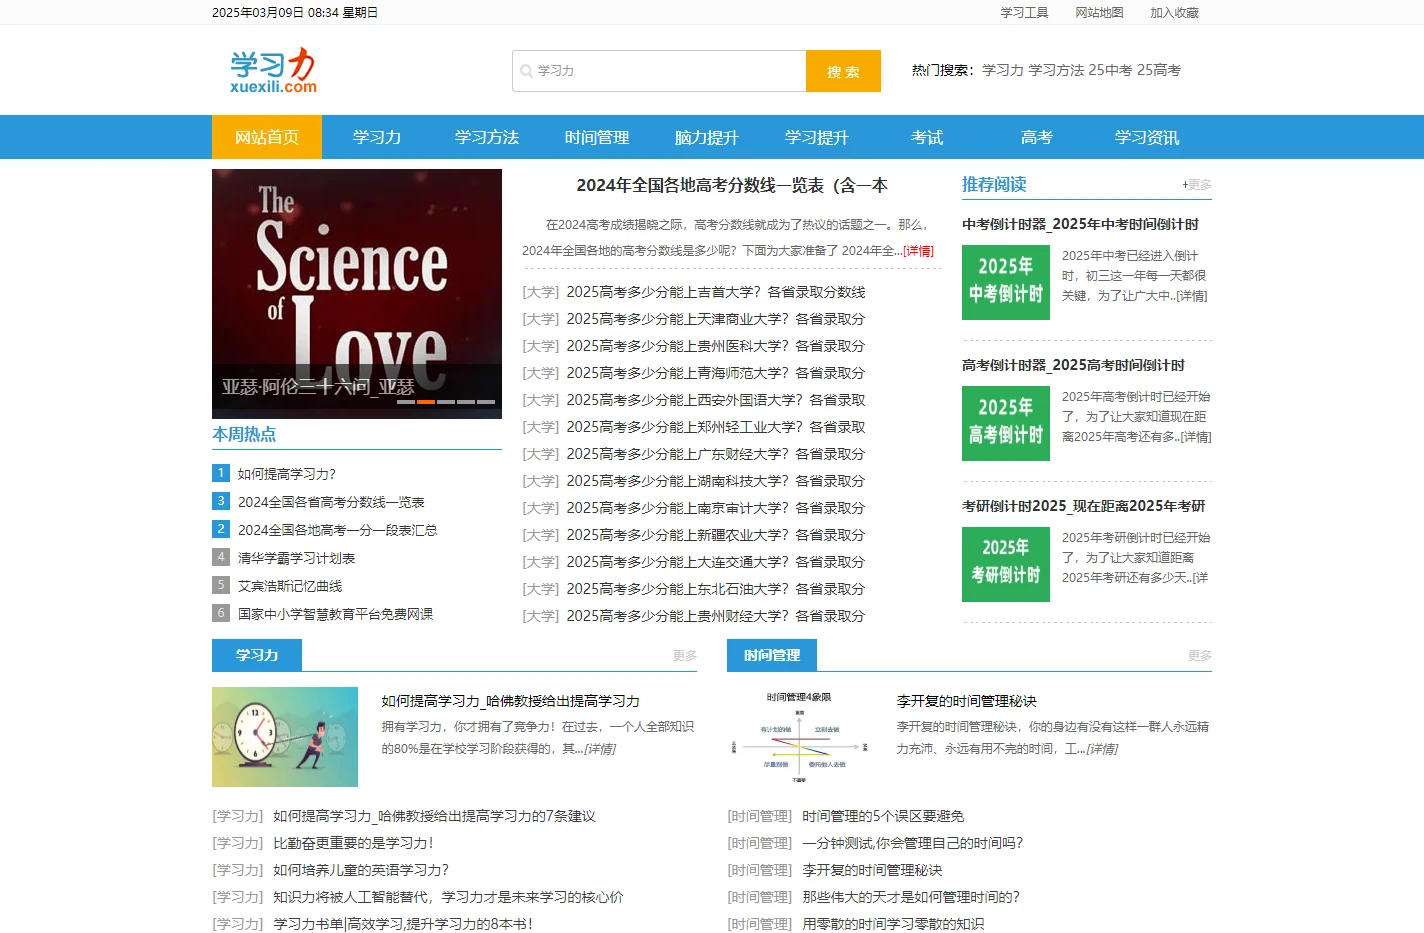Screen dimensions: 1424x933
Task: Open article 如何提高学习力_哈佛教授给出提高学习力
Action: 510,701
